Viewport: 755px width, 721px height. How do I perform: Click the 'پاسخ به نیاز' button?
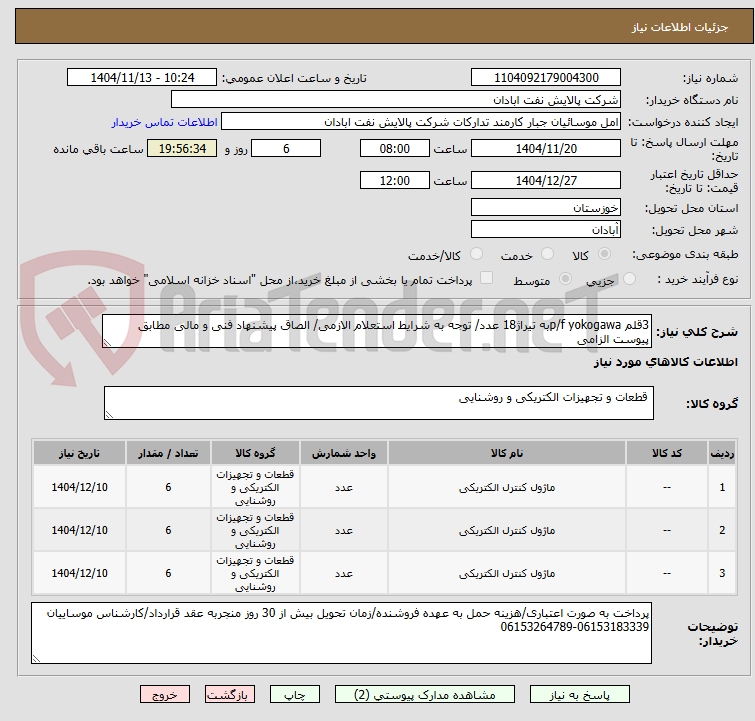pyautogui.click(x=579, y=695)
